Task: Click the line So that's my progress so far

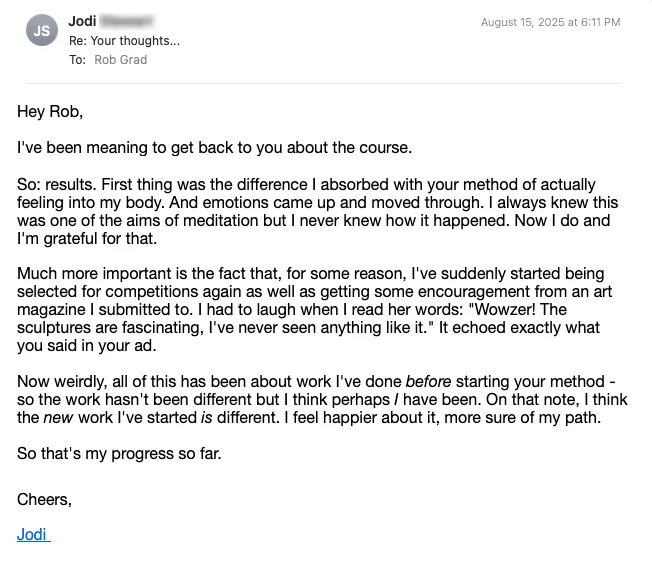Action: click(x=119, y=453)
